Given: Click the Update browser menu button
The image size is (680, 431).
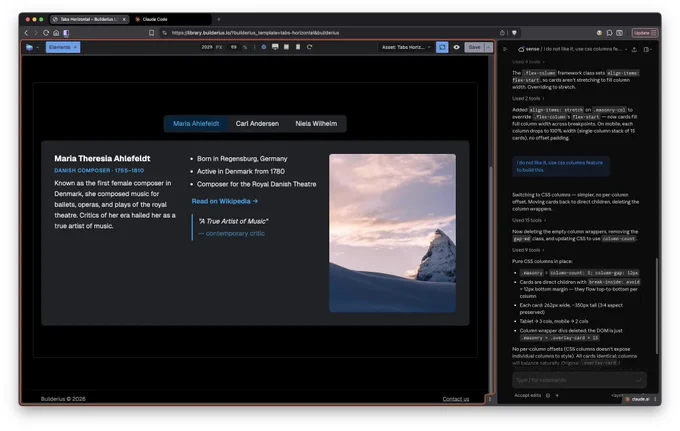Looking at the screenshot, I should 644,33.
